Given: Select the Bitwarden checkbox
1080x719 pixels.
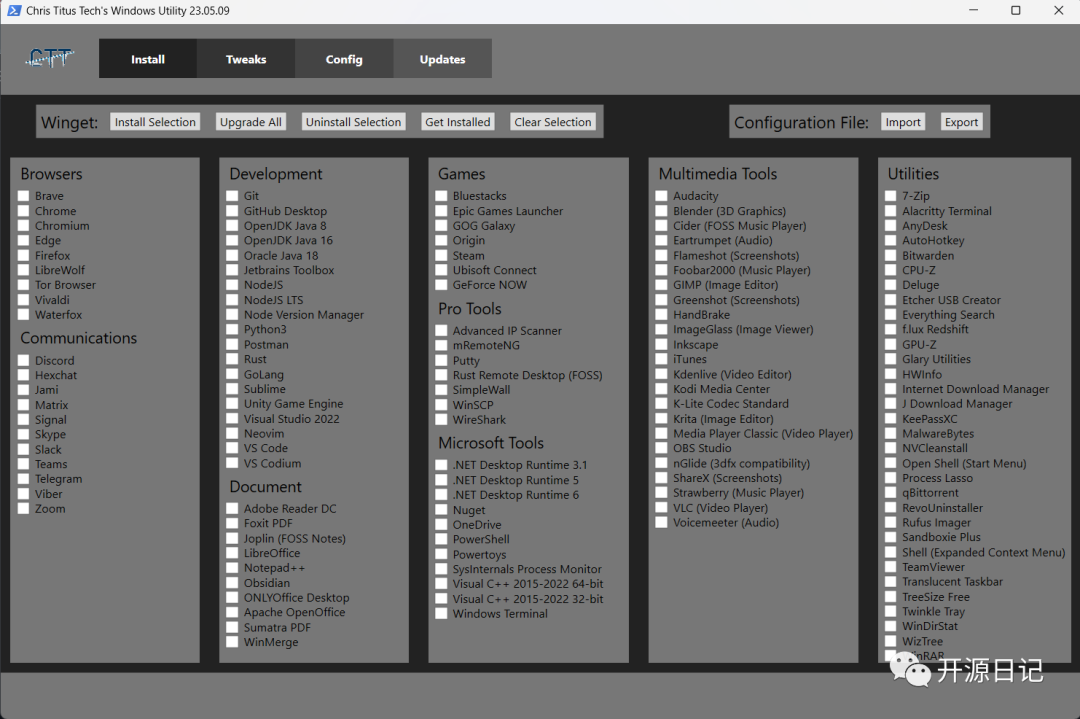Looking at the screenshot, I should (x=891, y=256).
